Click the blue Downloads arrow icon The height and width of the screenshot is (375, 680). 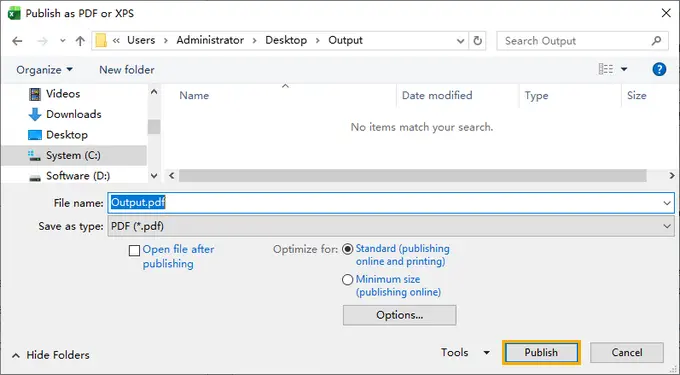pyautogui.click(x=35, y=114)
